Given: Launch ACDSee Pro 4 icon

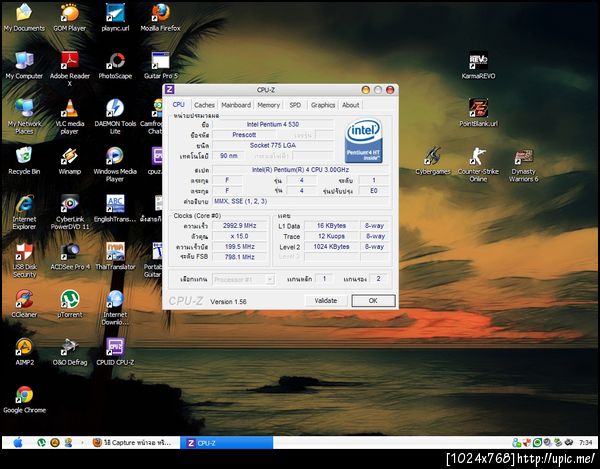Looking at the screenshot, I should [x=70, y=256].
